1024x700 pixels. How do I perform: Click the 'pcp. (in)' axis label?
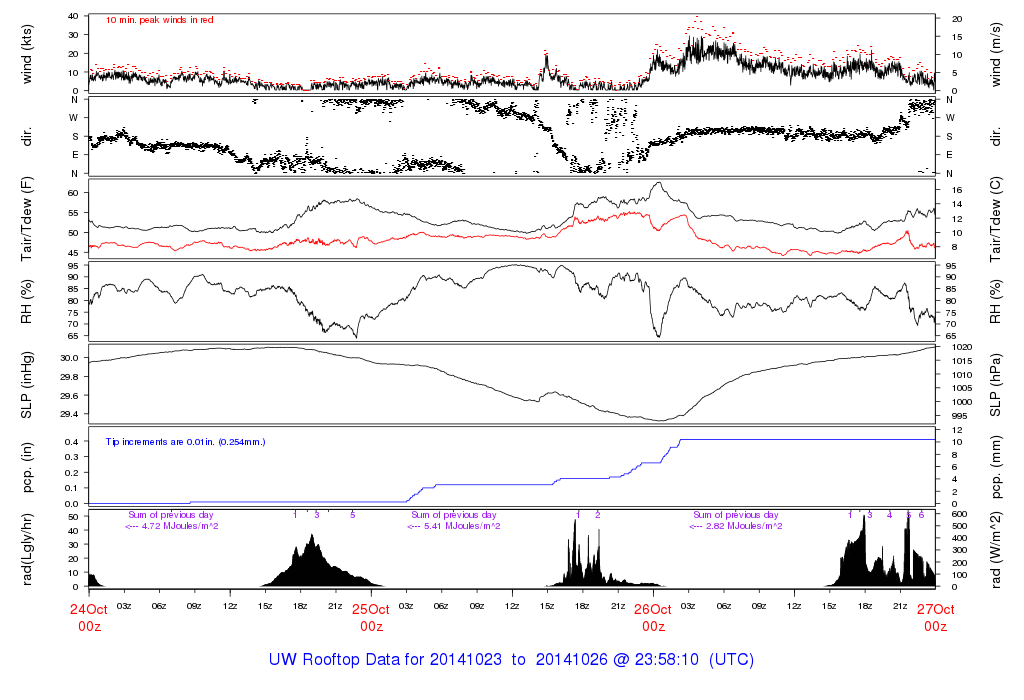pyautogui.click(x=27, y=468)
